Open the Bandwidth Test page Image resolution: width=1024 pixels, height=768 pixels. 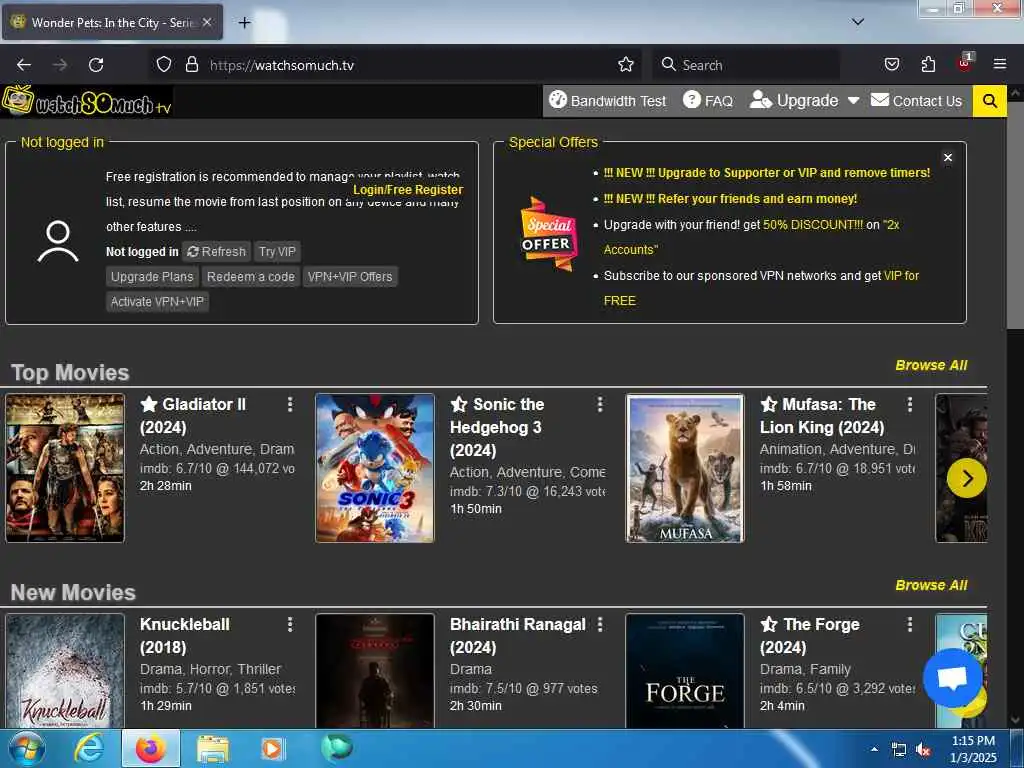pyautogui.click(x=607, y=101)
